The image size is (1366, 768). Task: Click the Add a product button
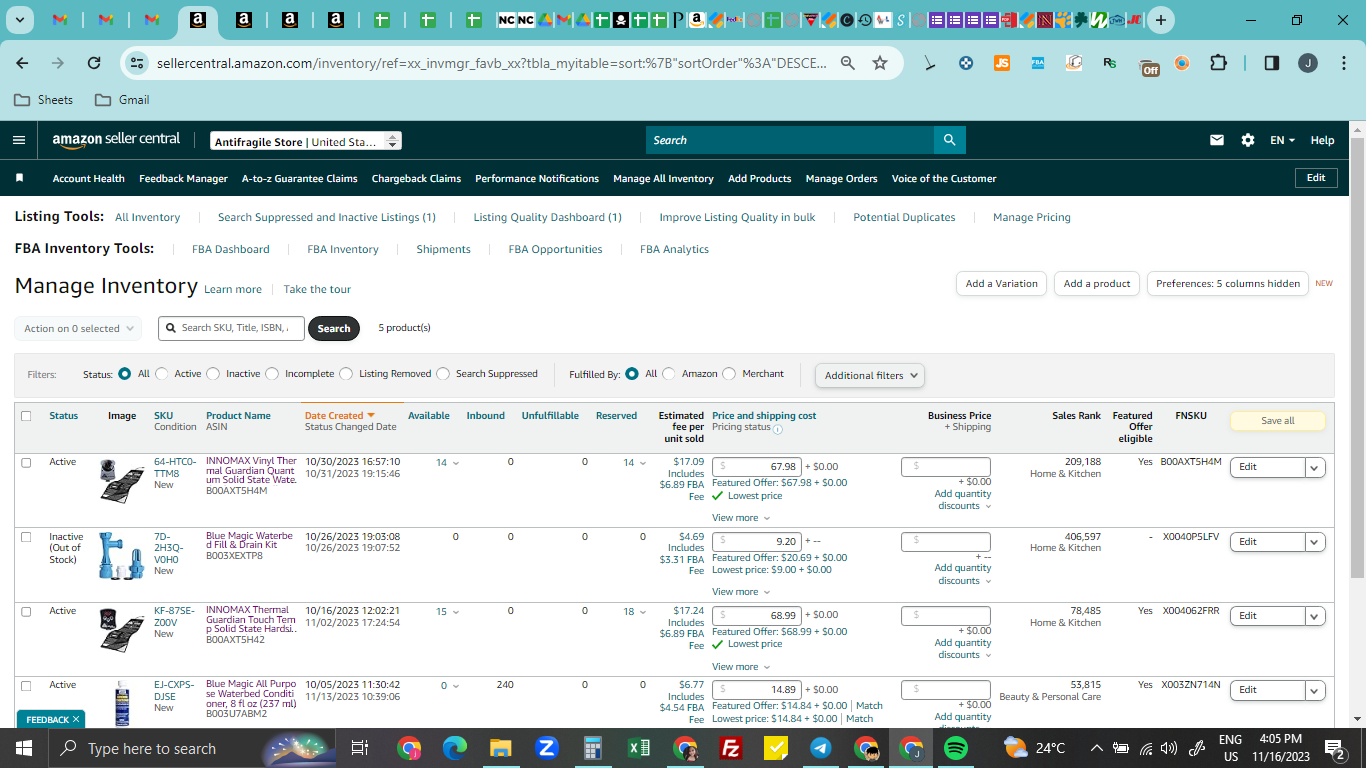(1097, 284)
